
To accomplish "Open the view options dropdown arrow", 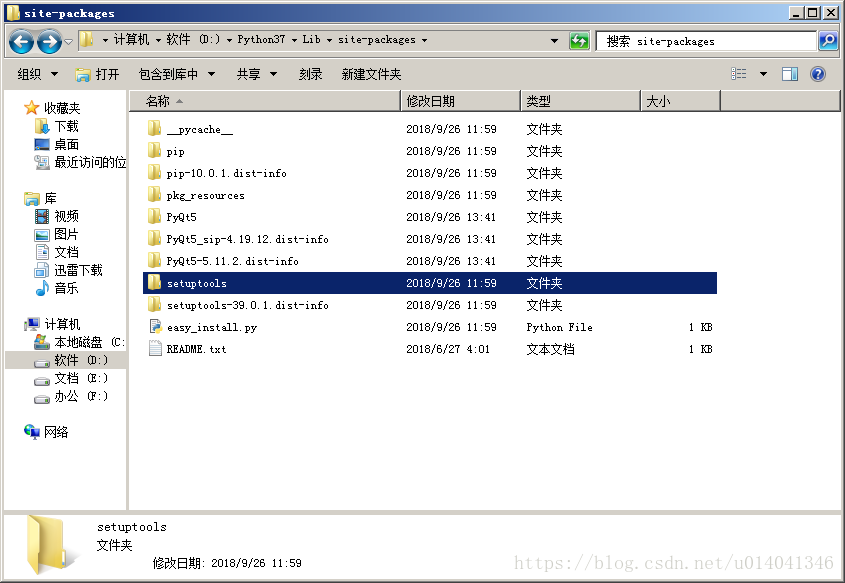I will point(763,74).
